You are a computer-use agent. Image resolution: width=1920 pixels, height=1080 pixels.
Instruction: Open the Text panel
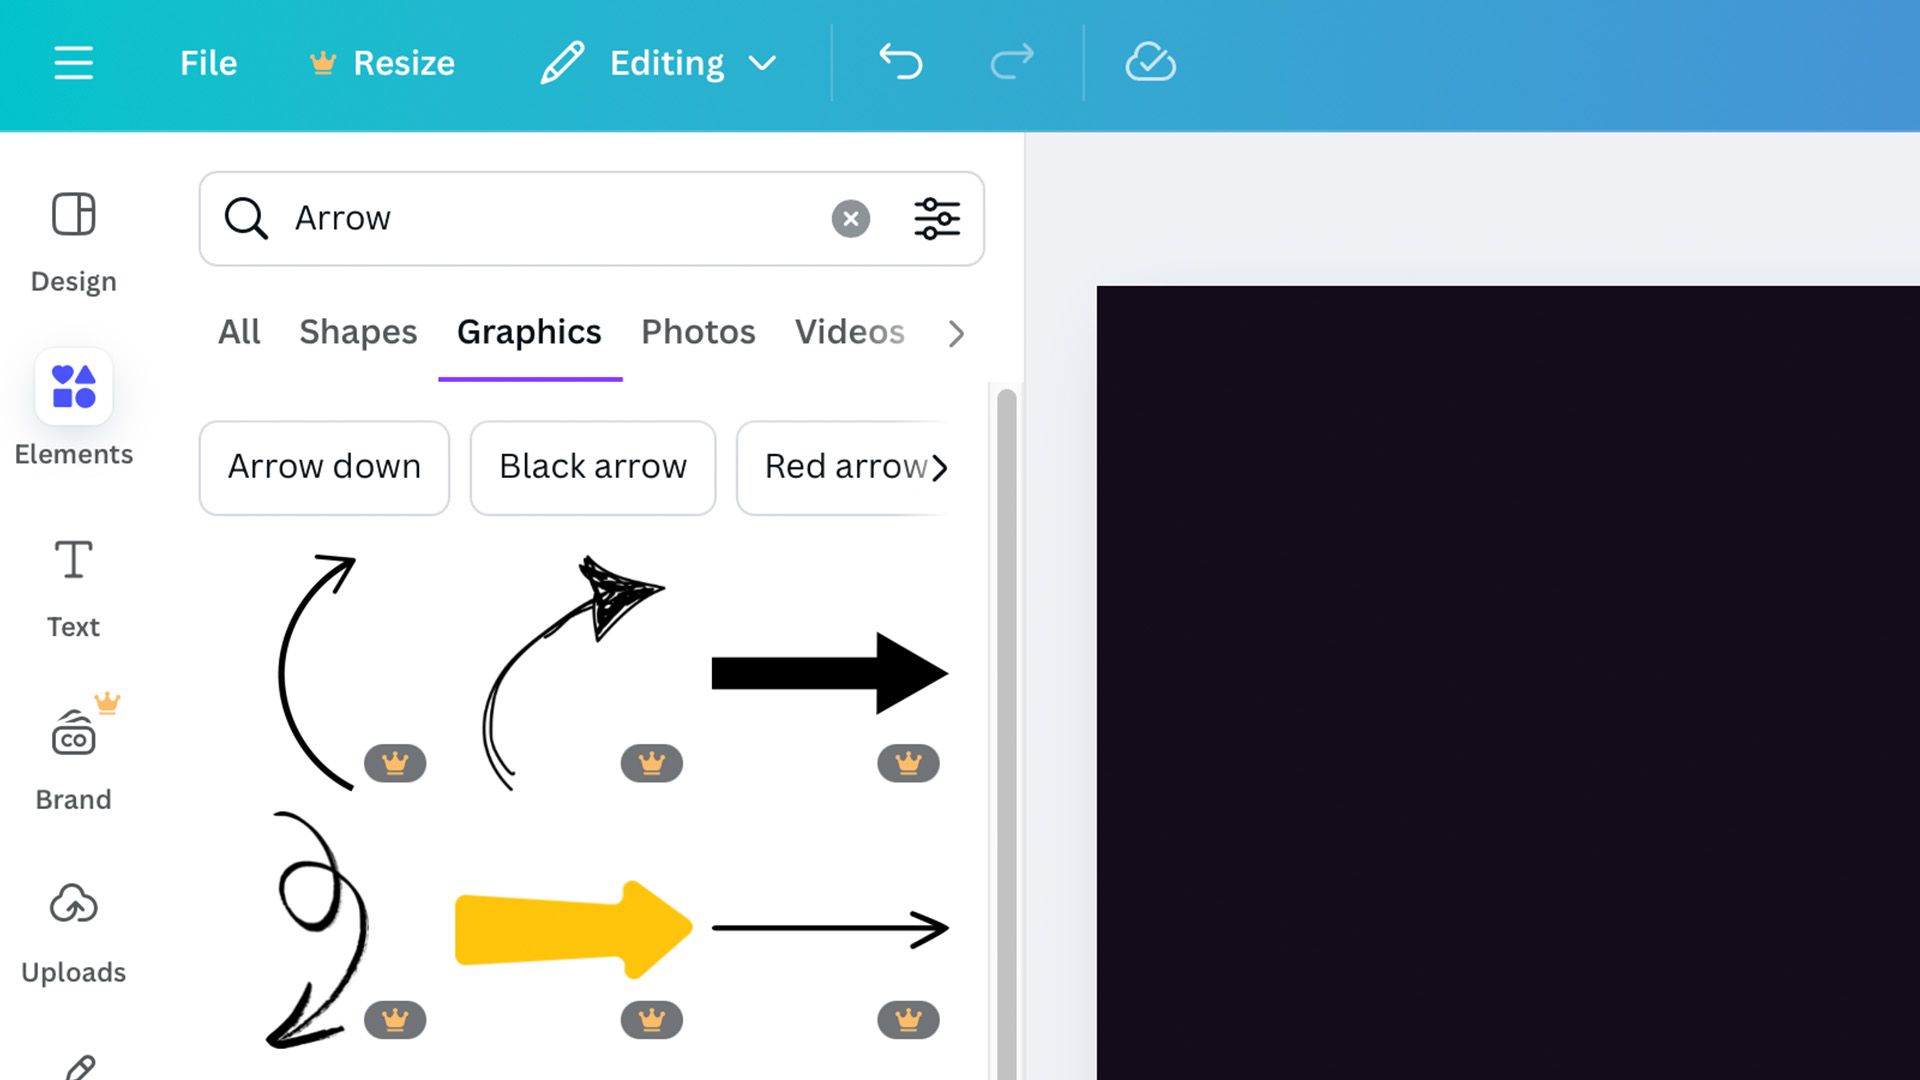[72, 585]
